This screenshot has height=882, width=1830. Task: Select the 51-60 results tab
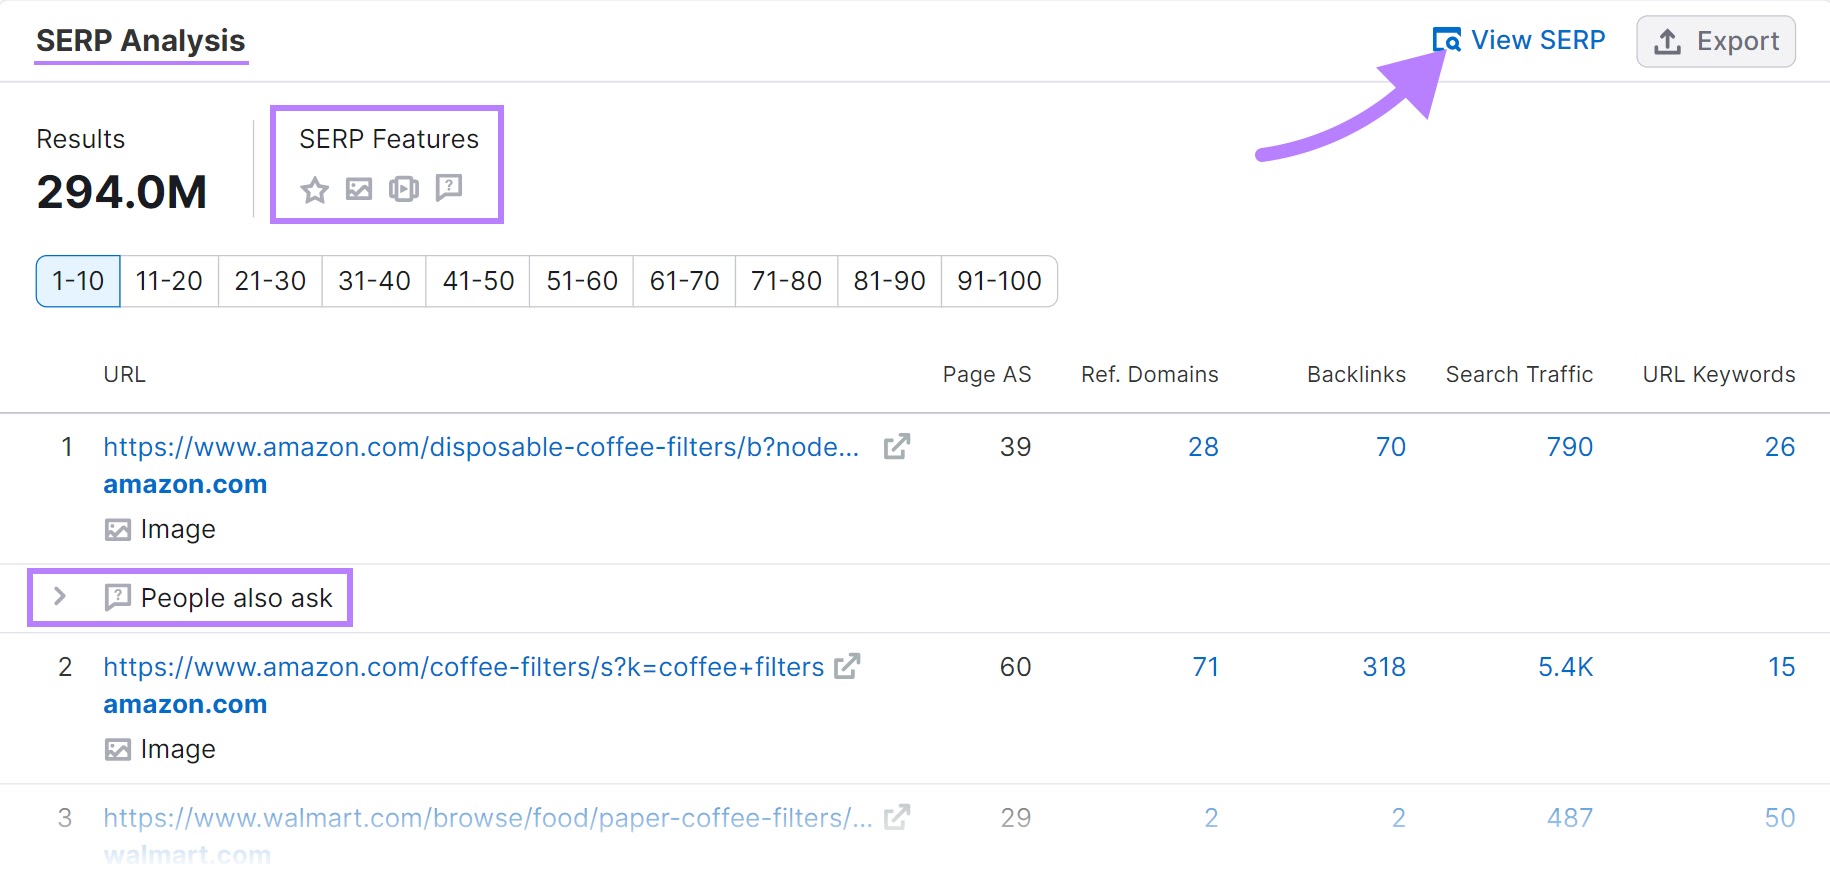coord(582,281)
